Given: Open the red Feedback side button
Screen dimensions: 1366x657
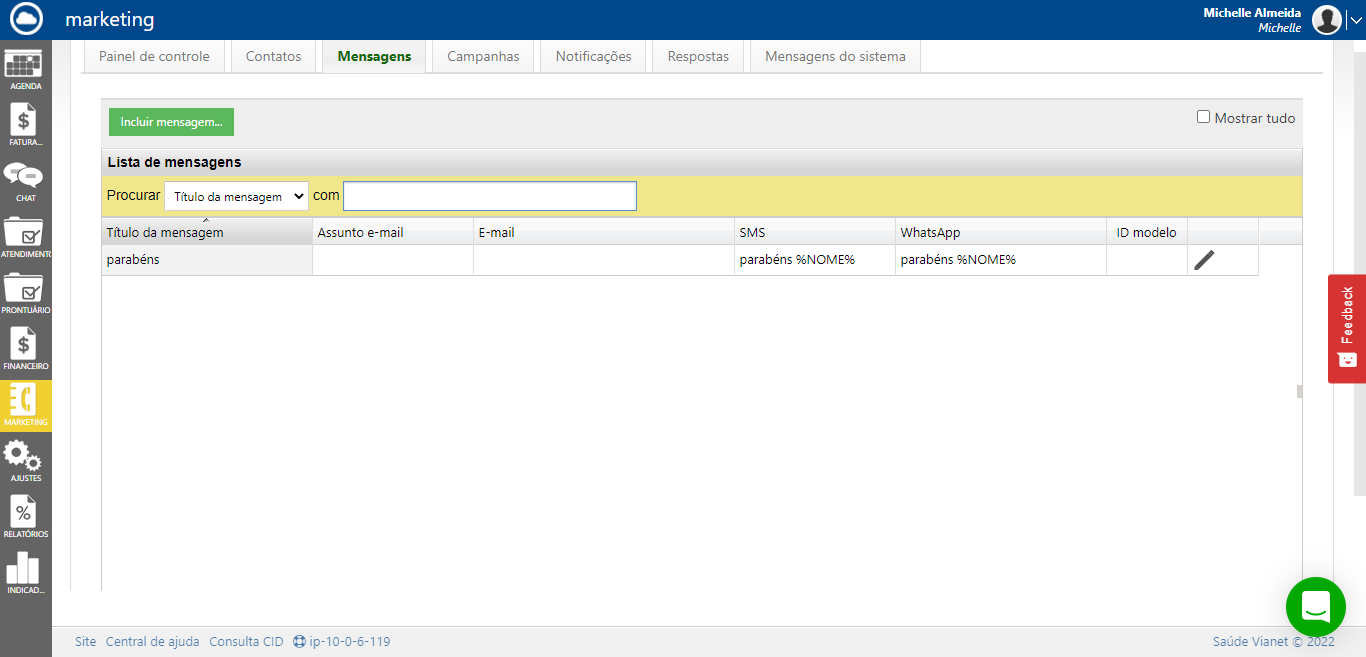Looking at the screenshot, I should point(1347,328).
